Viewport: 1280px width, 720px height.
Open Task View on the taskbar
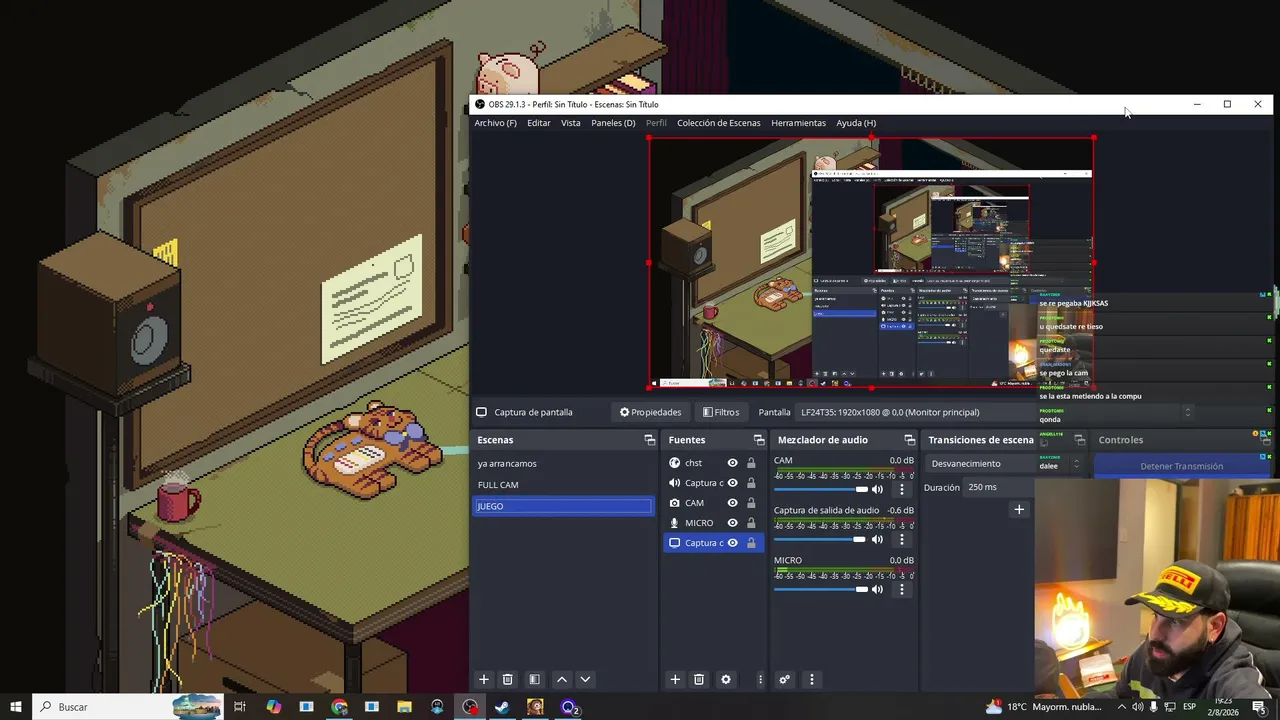point(240,707)
